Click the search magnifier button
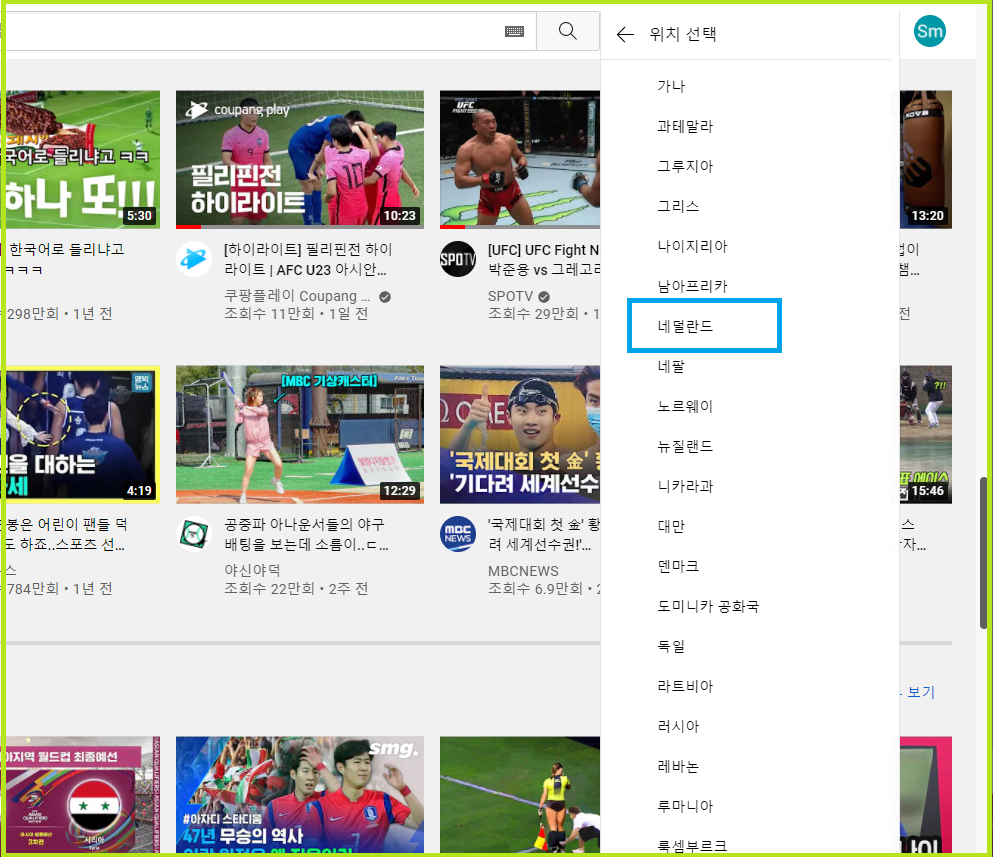Image resolution: width=993 pixels, height=857 pixels. coord(567,31)
